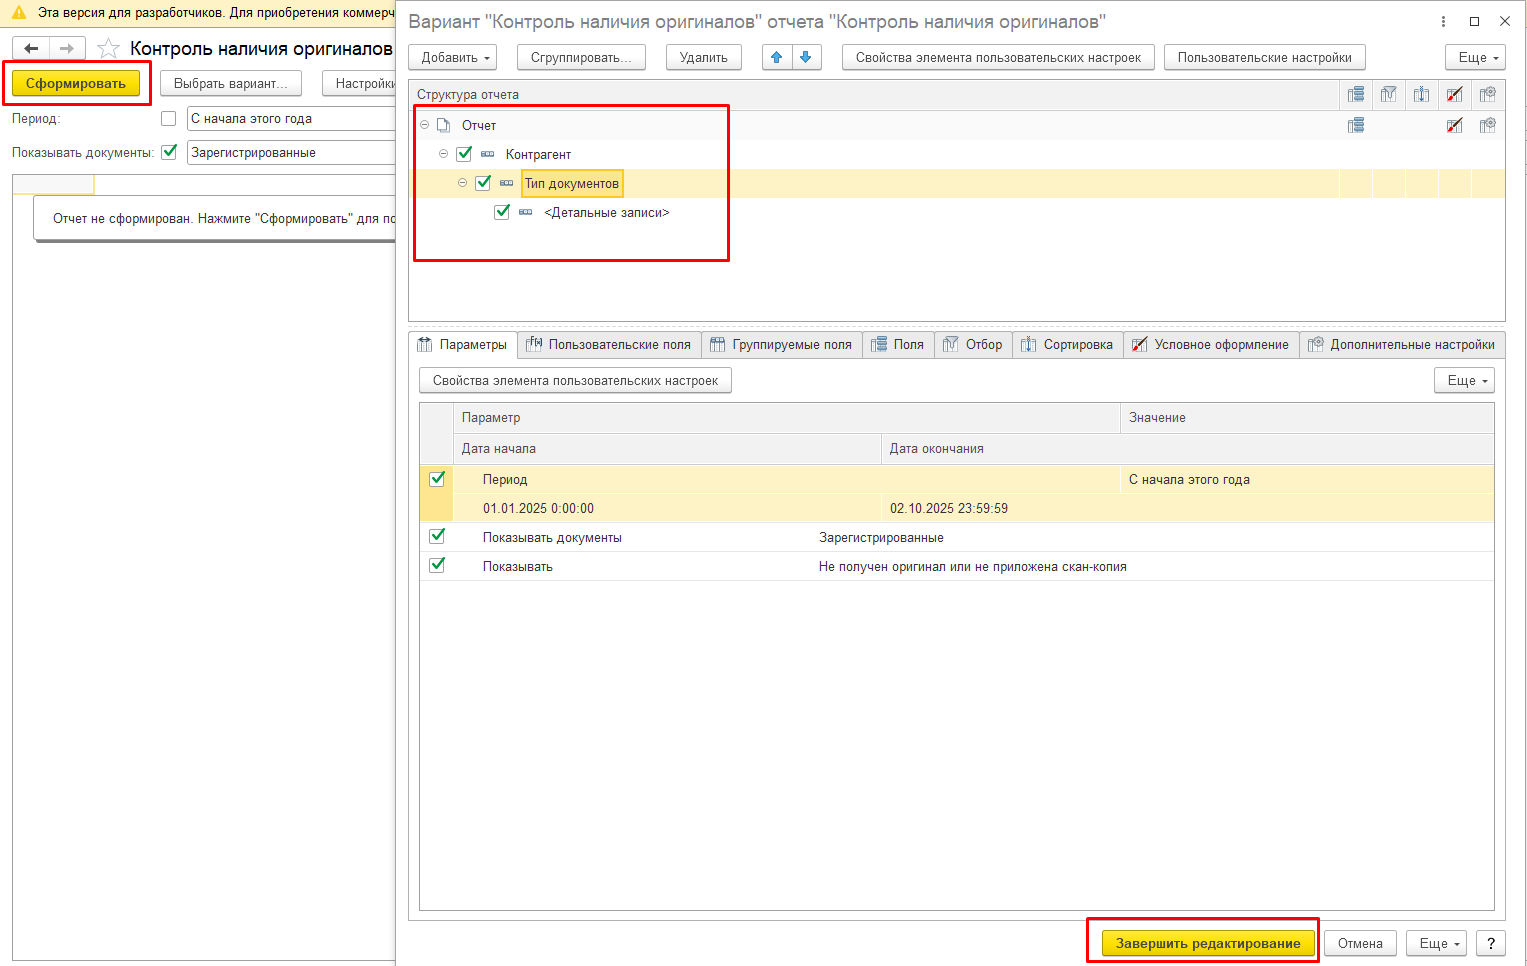Click the top Свойства элемента пользовательских настроек button
The height and width of the screenshot is (966, 1527).
click(998, 57)
